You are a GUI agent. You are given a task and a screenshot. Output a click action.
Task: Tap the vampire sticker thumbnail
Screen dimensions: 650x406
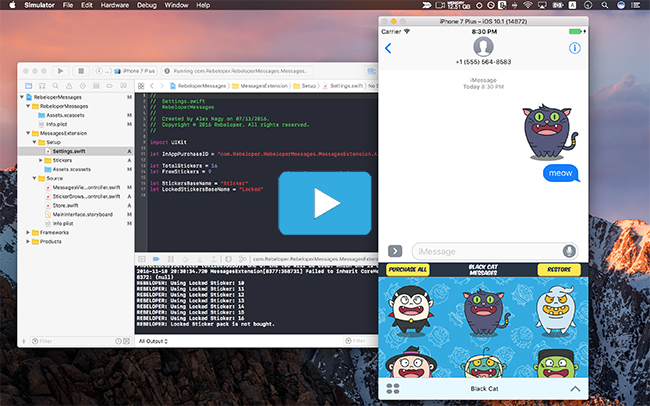pyautogui.click(x=411, y=310)
